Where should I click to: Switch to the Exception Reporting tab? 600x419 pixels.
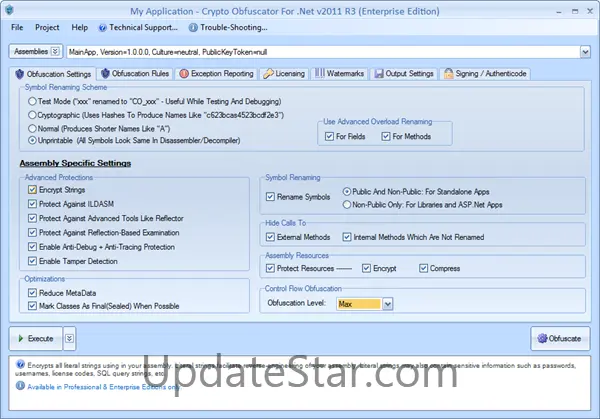(217, 73)
